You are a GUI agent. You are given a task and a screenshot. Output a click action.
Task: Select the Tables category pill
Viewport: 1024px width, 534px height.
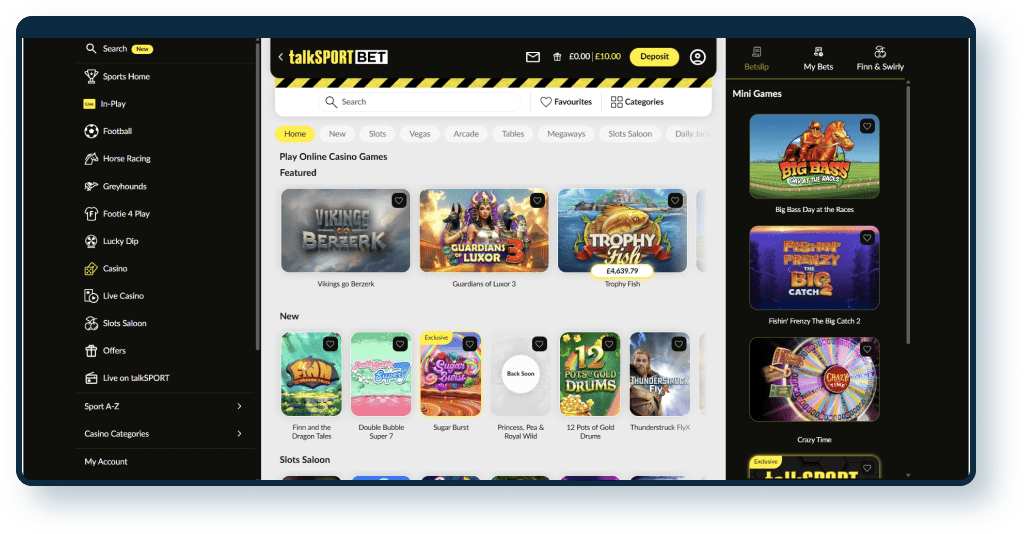coord(513,134)
